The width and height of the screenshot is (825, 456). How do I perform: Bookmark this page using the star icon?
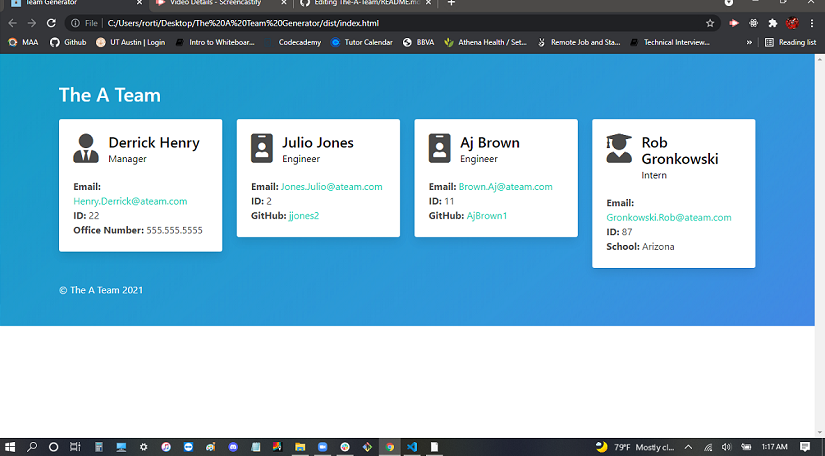(710, 23)
